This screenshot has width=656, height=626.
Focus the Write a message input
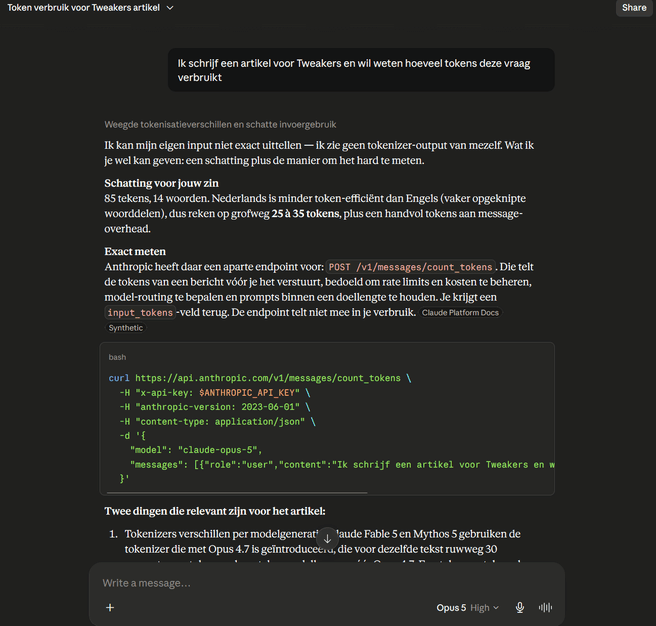pyautogui.click(x=326, y=583)
